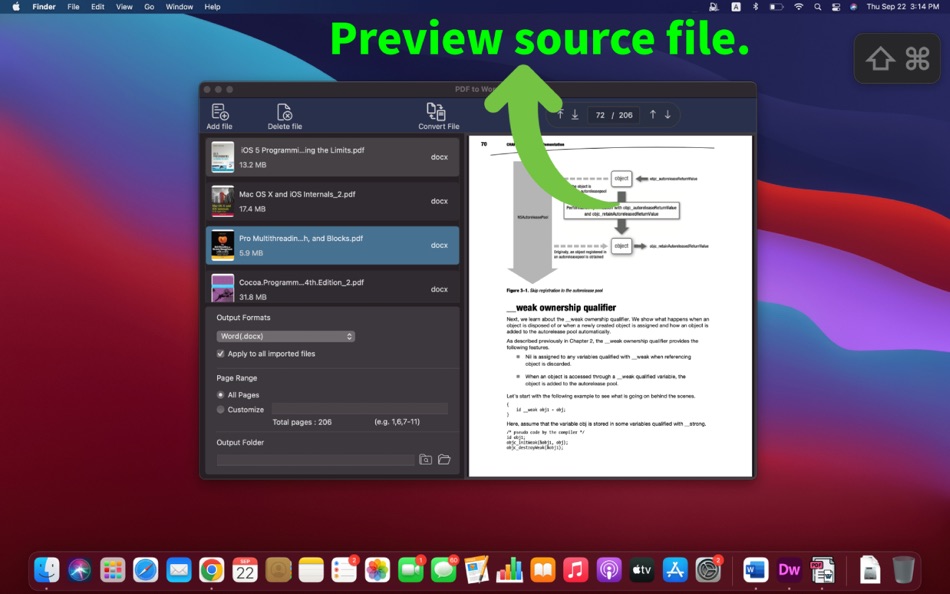Open Numbers from the Dock

(510, 570)
